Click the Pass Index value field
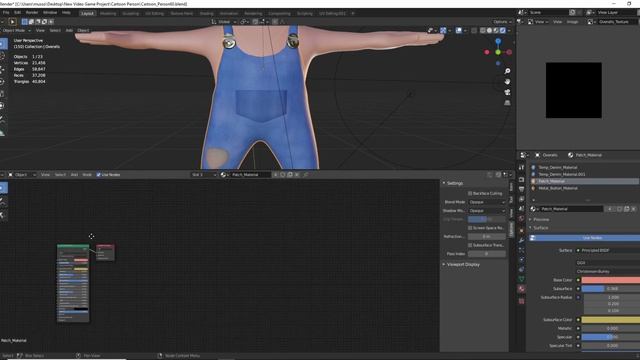Viewport: 640px width, 360px height. tap(487, 254)
